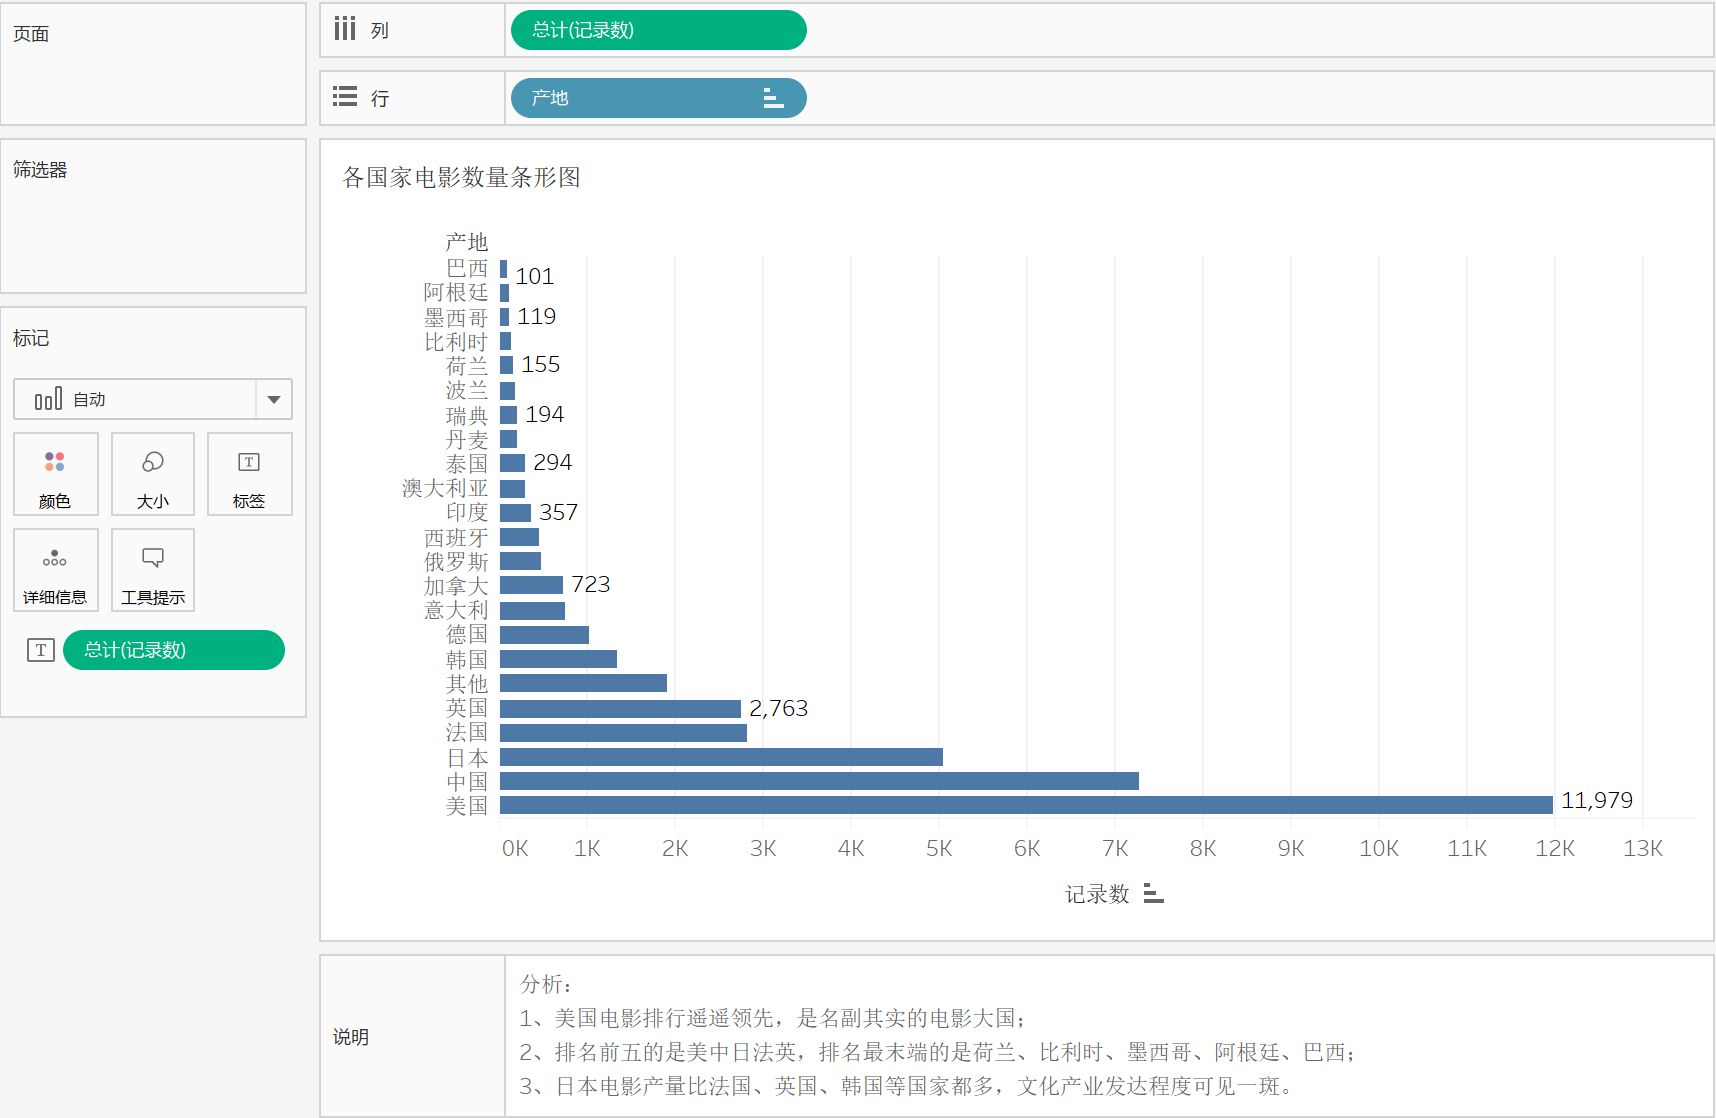Open the 标签 (Label) mark card
Screen dimensions: 1716x1118
tap(249, 474)
